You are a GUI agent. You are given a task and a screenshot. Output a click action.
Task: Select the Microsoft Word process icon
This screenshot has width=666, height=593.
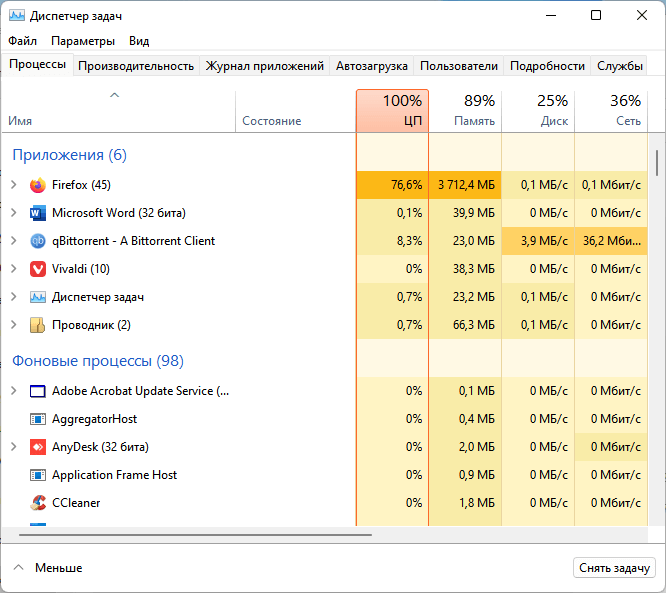(x=38, y=213)
